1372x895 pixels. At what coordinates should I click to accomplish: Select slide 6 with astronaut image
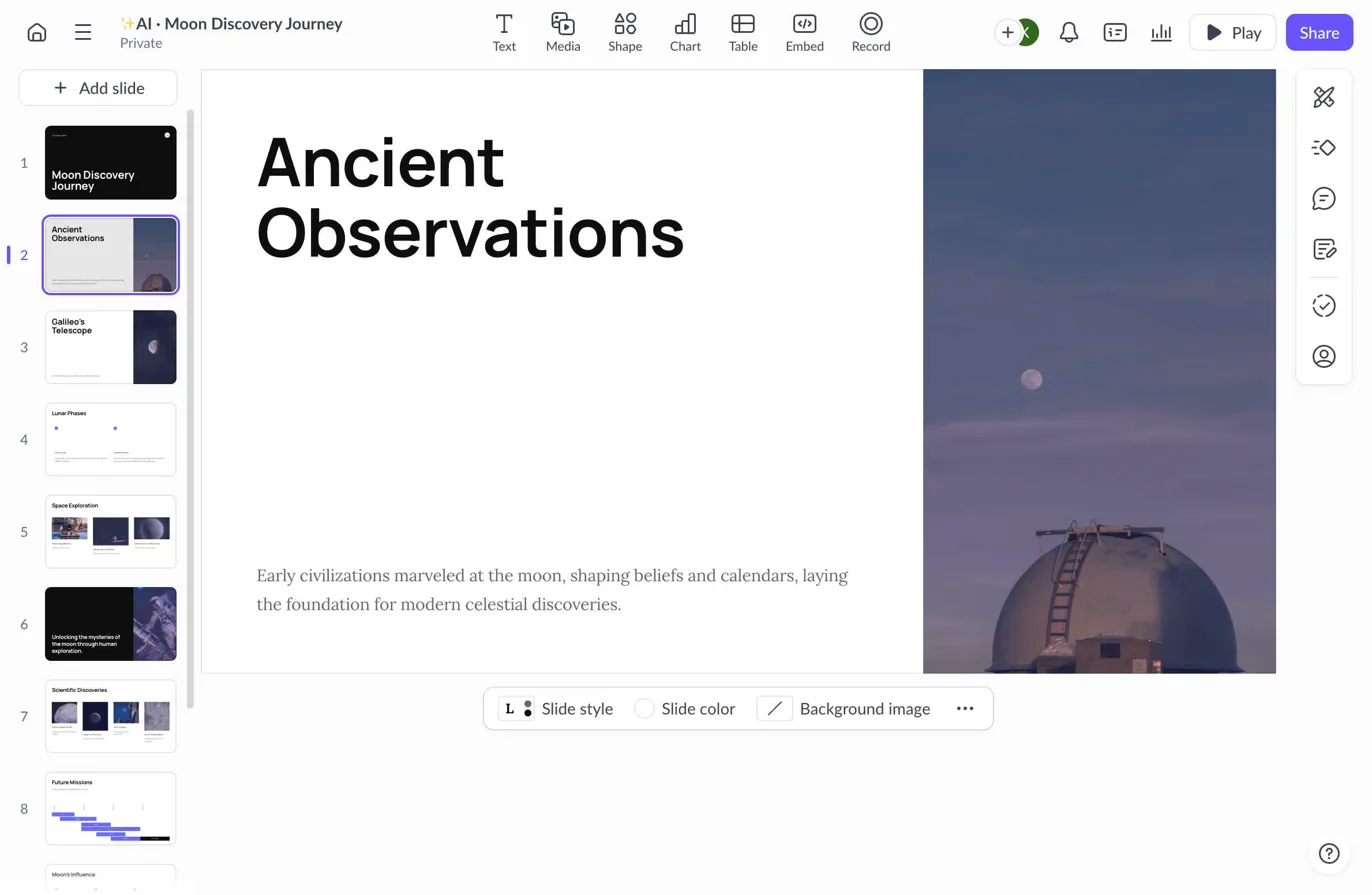[111, 624]
